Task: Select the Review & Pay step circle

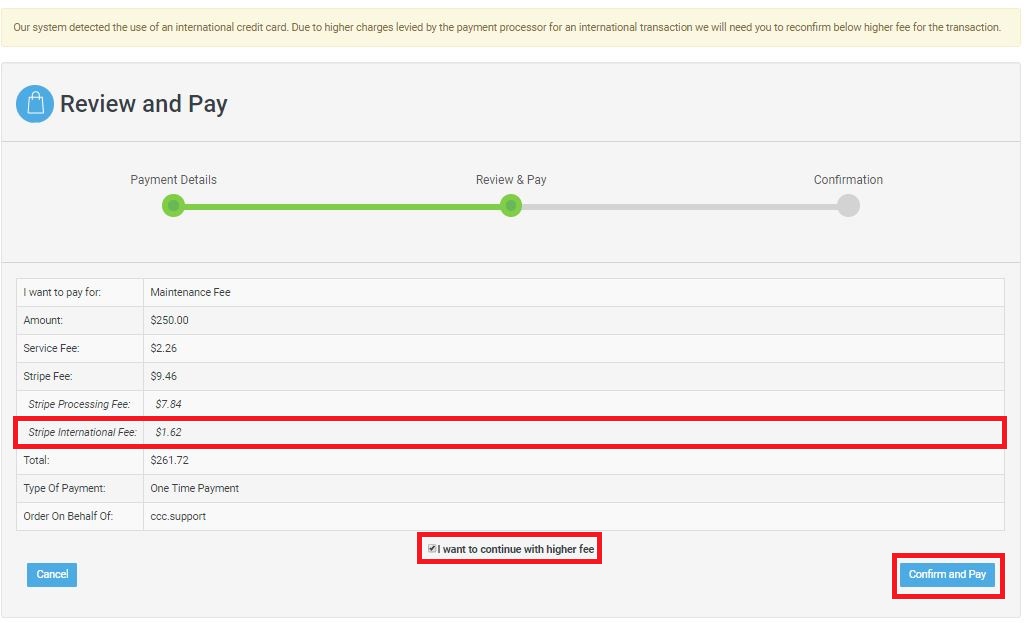Action: (511, 206)
